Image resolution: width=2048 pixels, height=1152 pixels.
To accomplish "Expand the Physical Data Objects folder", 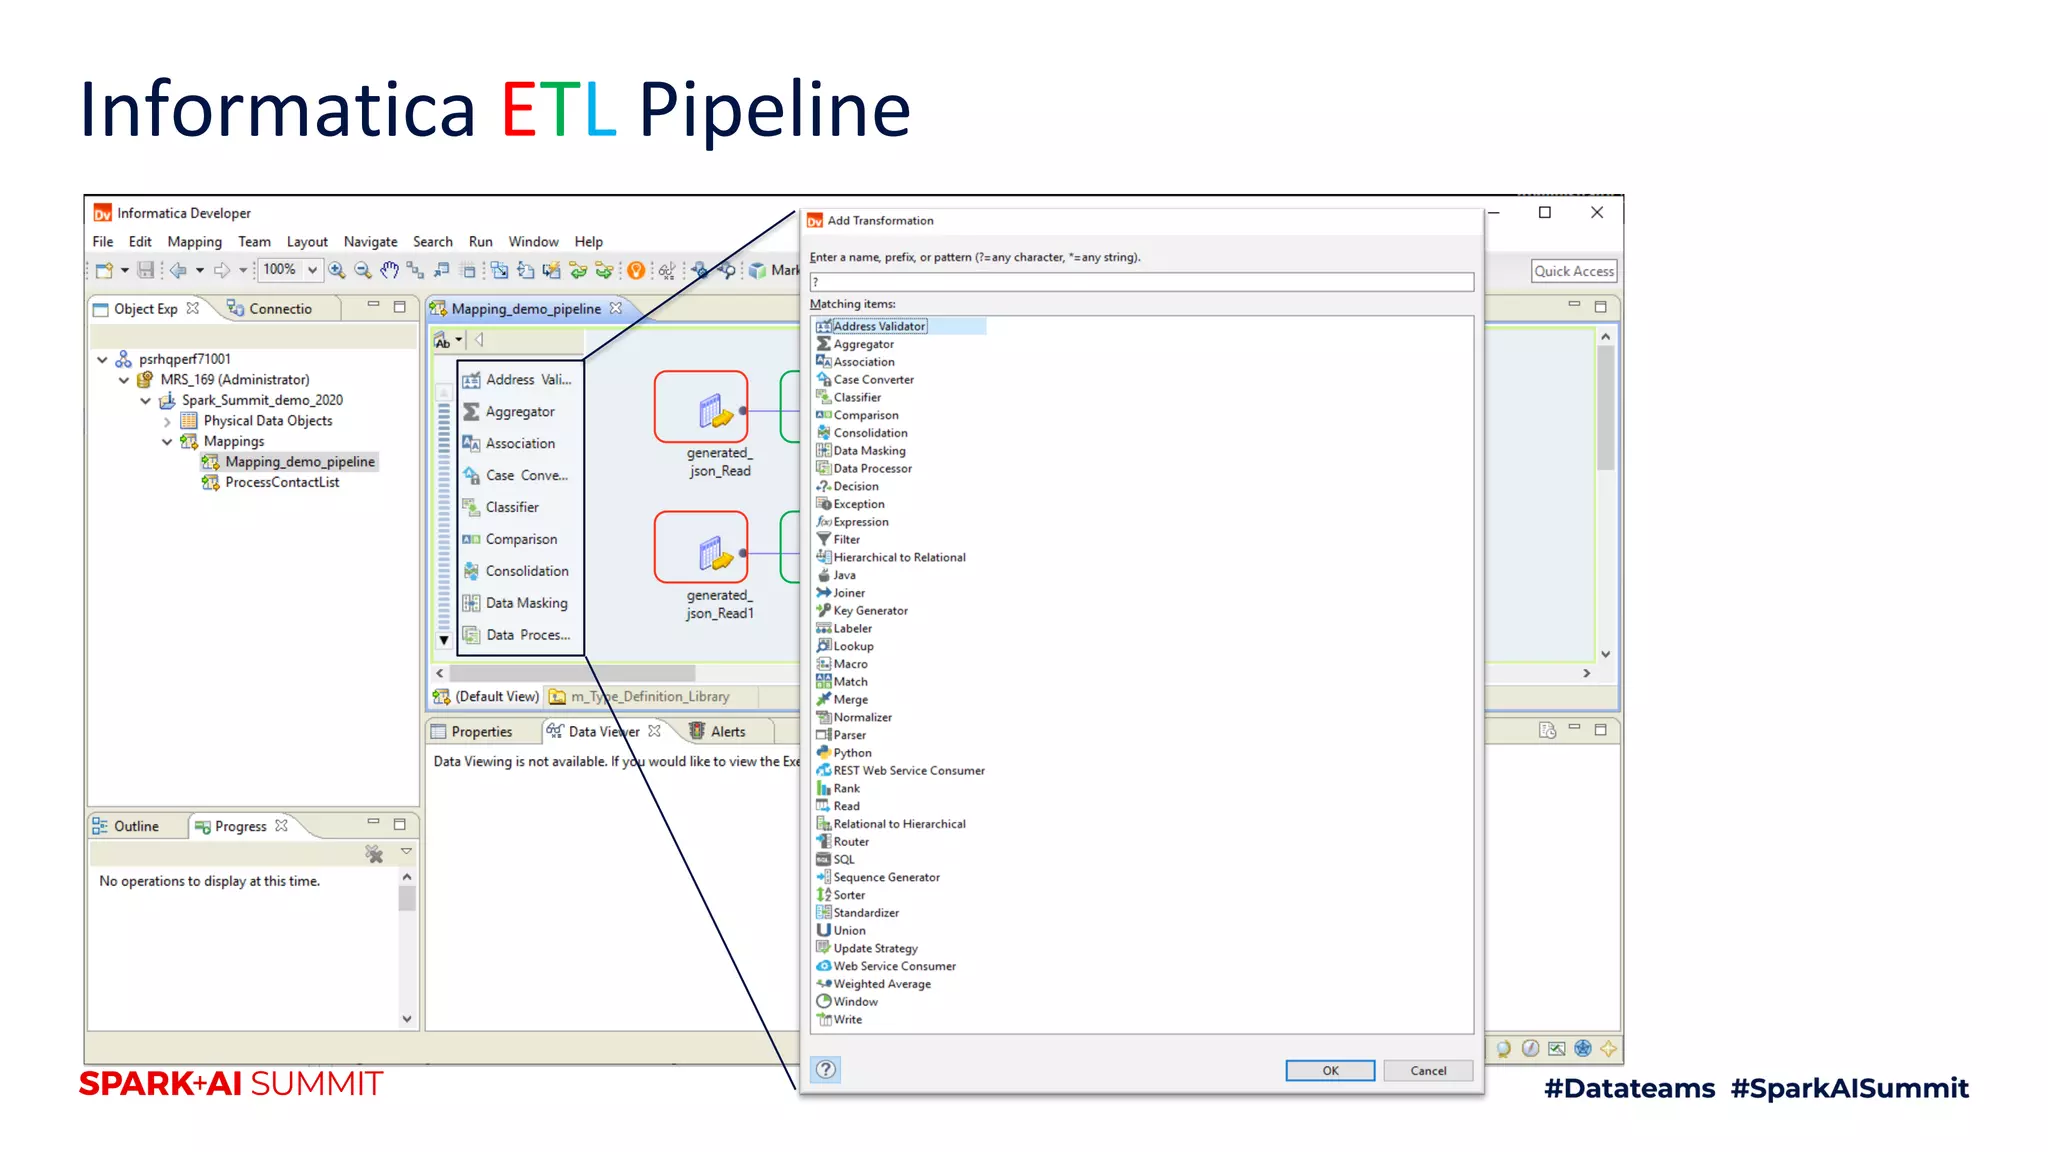I will pos(167,422).
